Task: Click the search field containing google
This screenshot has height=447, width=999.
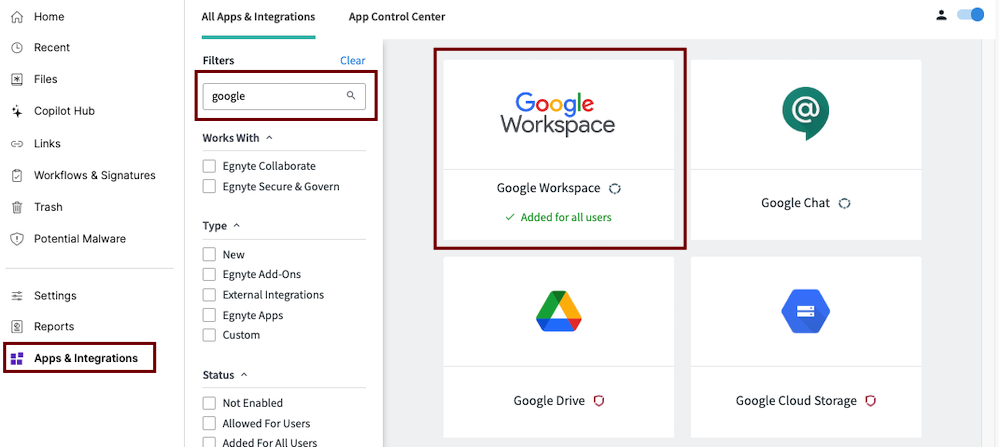Action: 284,96
